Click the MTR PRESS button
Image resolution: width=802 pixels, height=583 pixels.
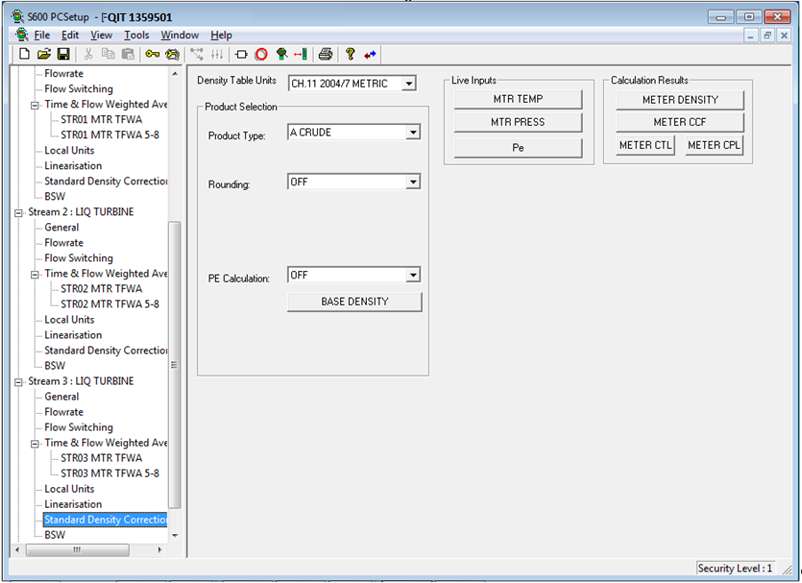tap(518, 122)
